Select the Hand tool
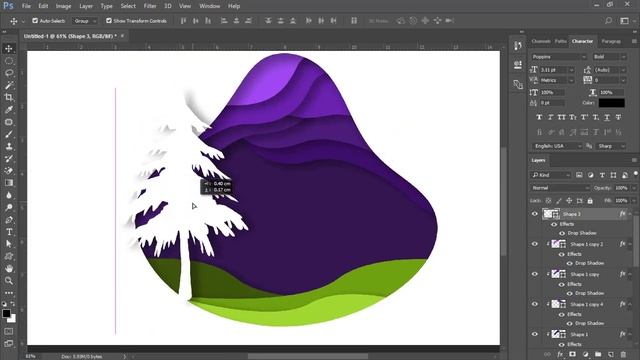 pos(9,269)
